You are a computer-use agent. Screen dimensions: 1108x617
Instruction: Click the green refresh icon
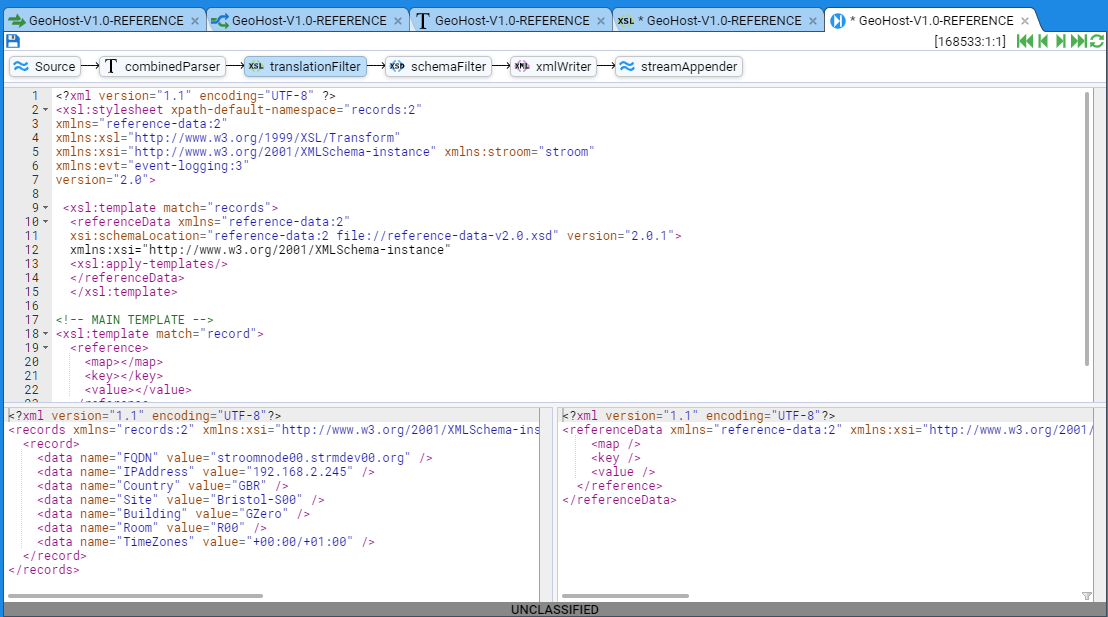click(1097, 41)
